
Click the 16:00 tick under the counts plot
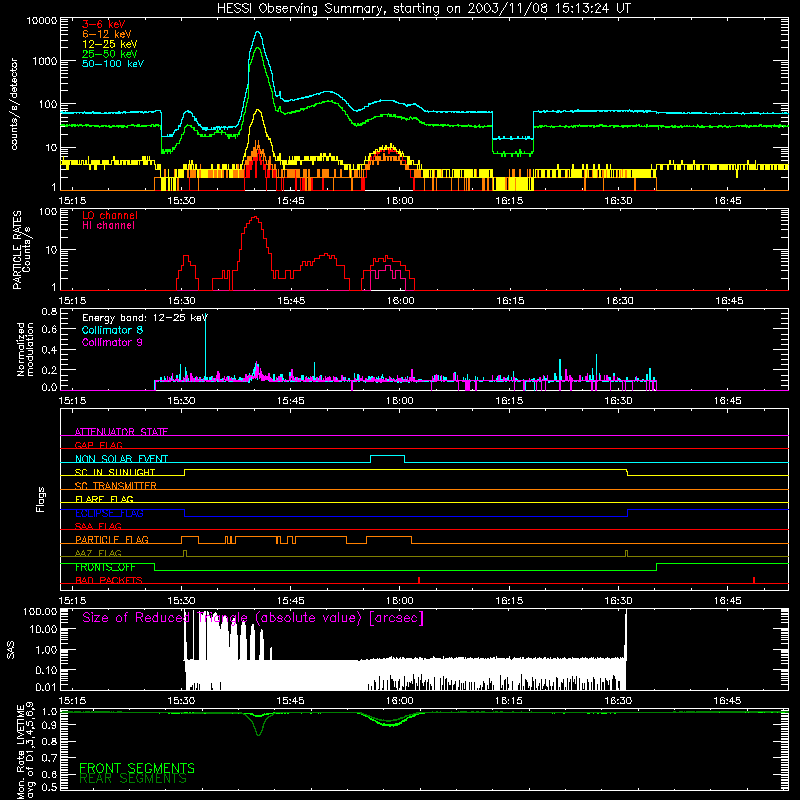click(399, 201)
